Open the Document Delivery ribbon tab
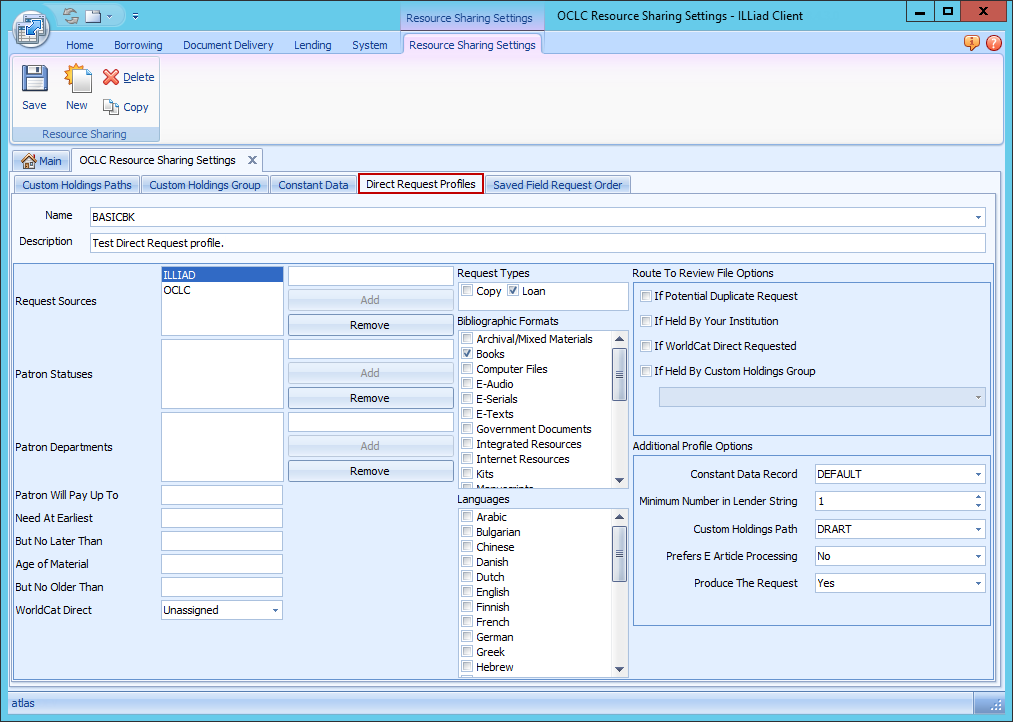Image resolution: width=1013 pixels, height=722 pixels. click(x=228, y=45)
